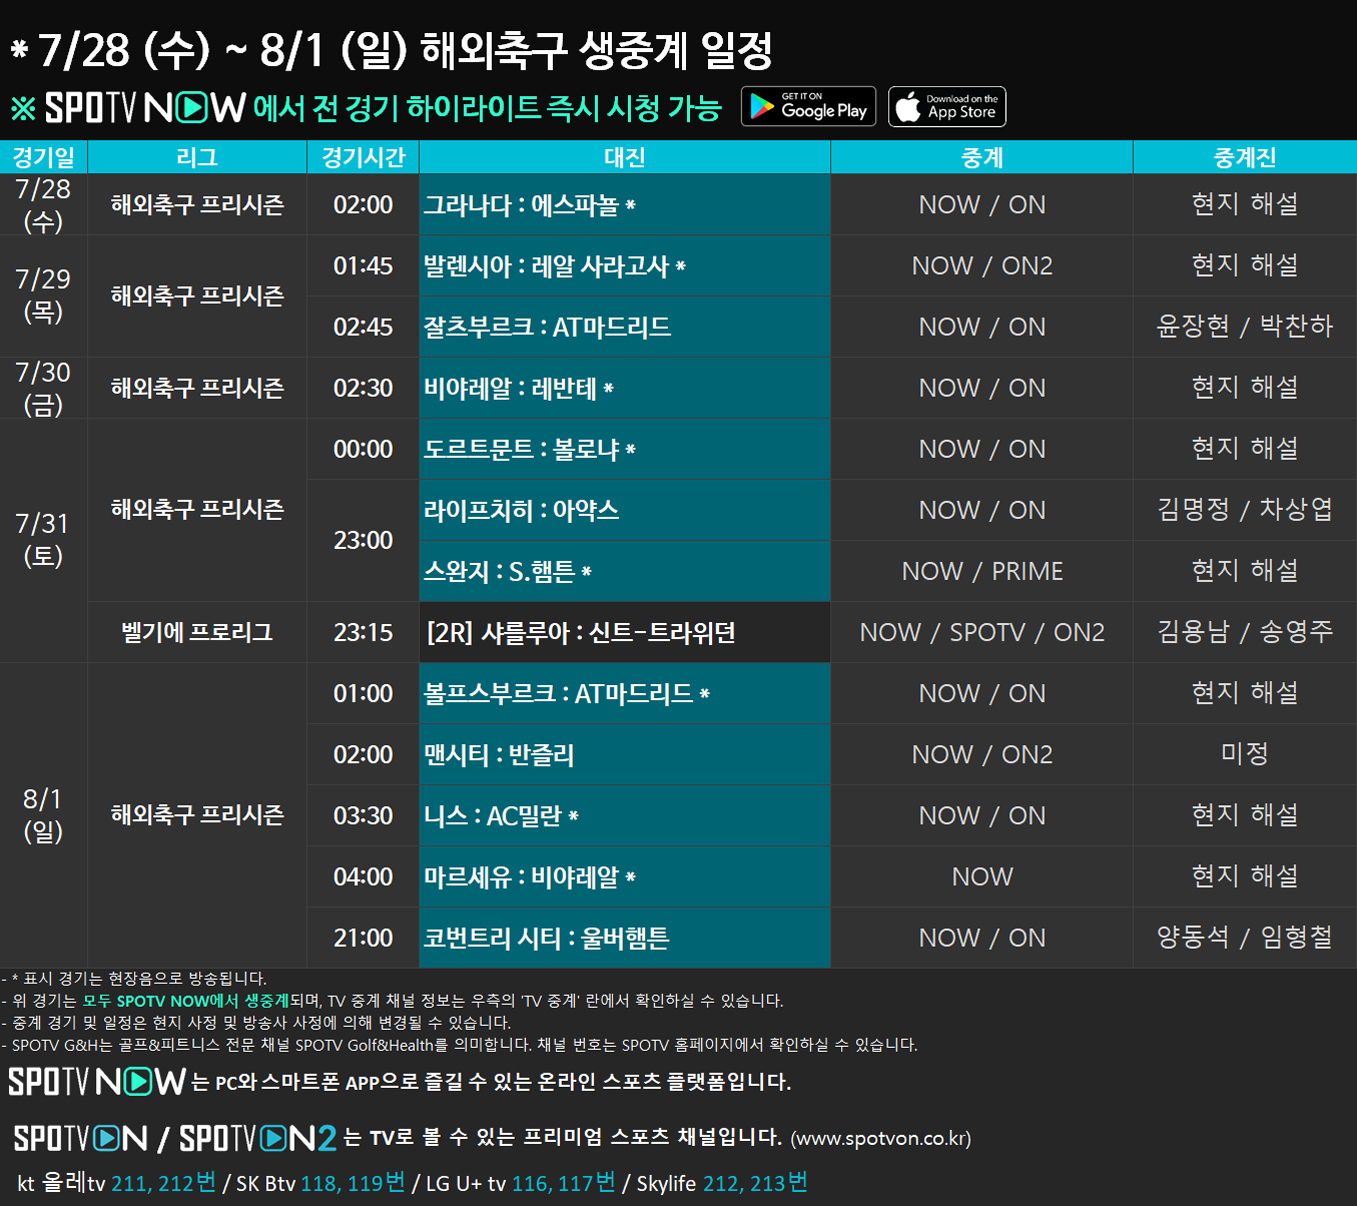Click the App Store download badge
The image size is (1357, 1206).
pyautogui.click(x=947, y=107)
